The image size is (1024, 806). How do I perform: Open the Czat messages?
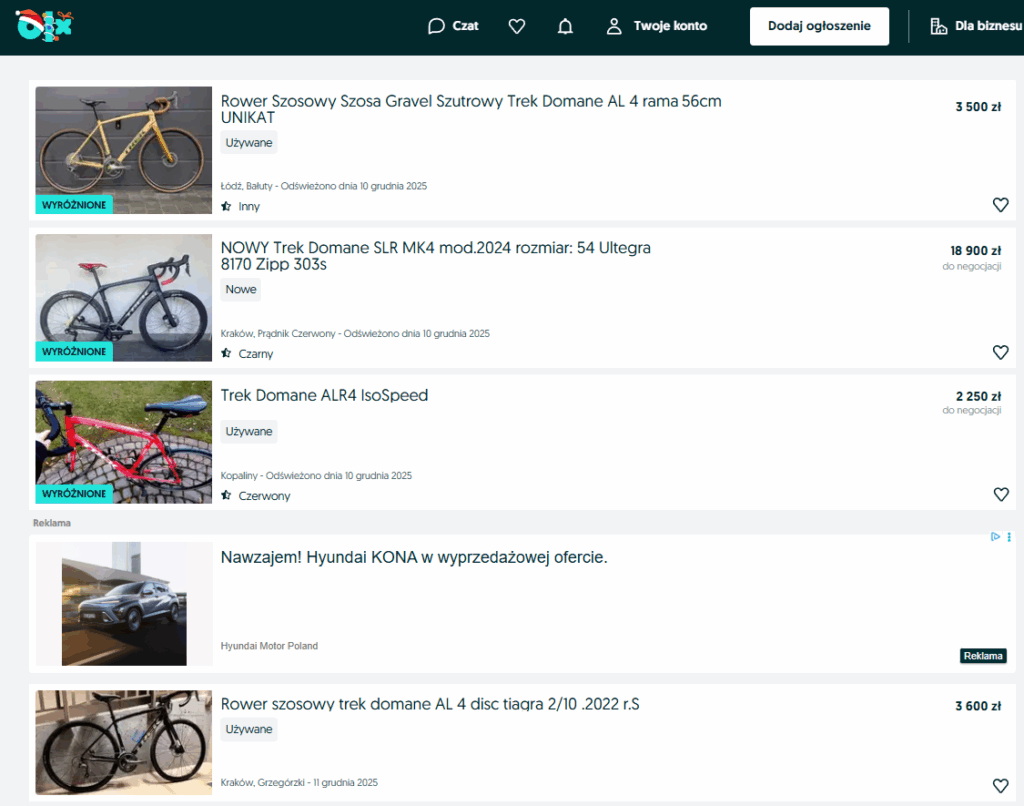453,26
